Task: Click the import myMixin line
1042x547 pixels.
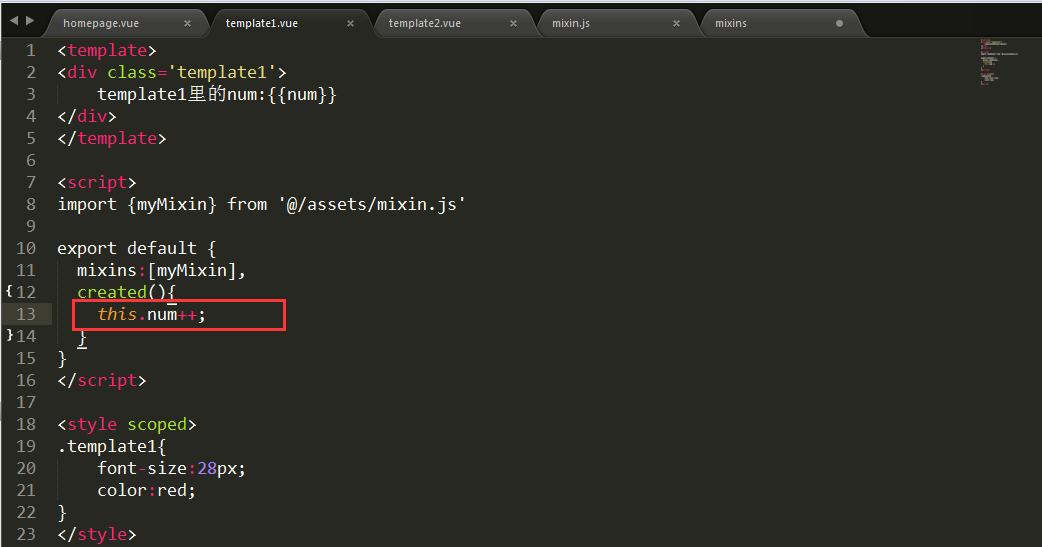Action: 261,204
